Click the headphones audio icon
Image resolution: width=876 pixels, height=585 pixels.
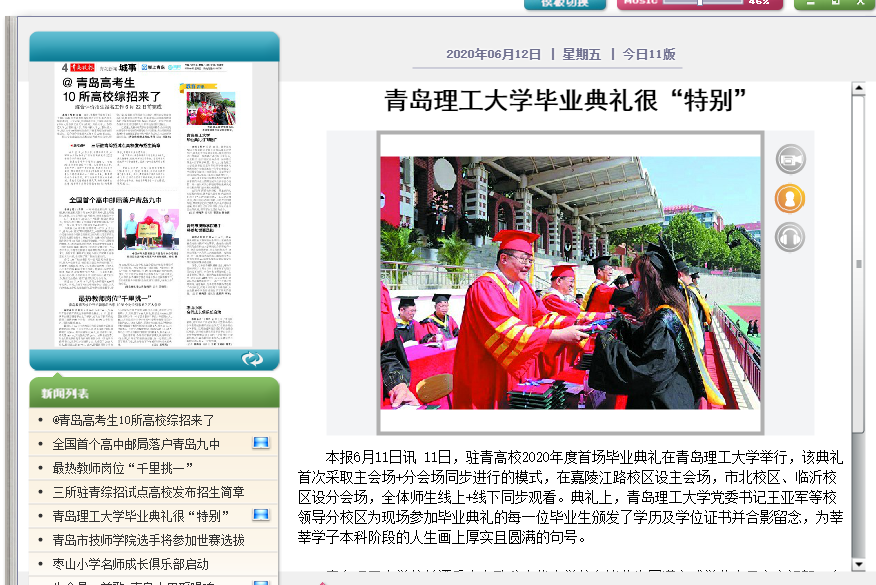790,237
